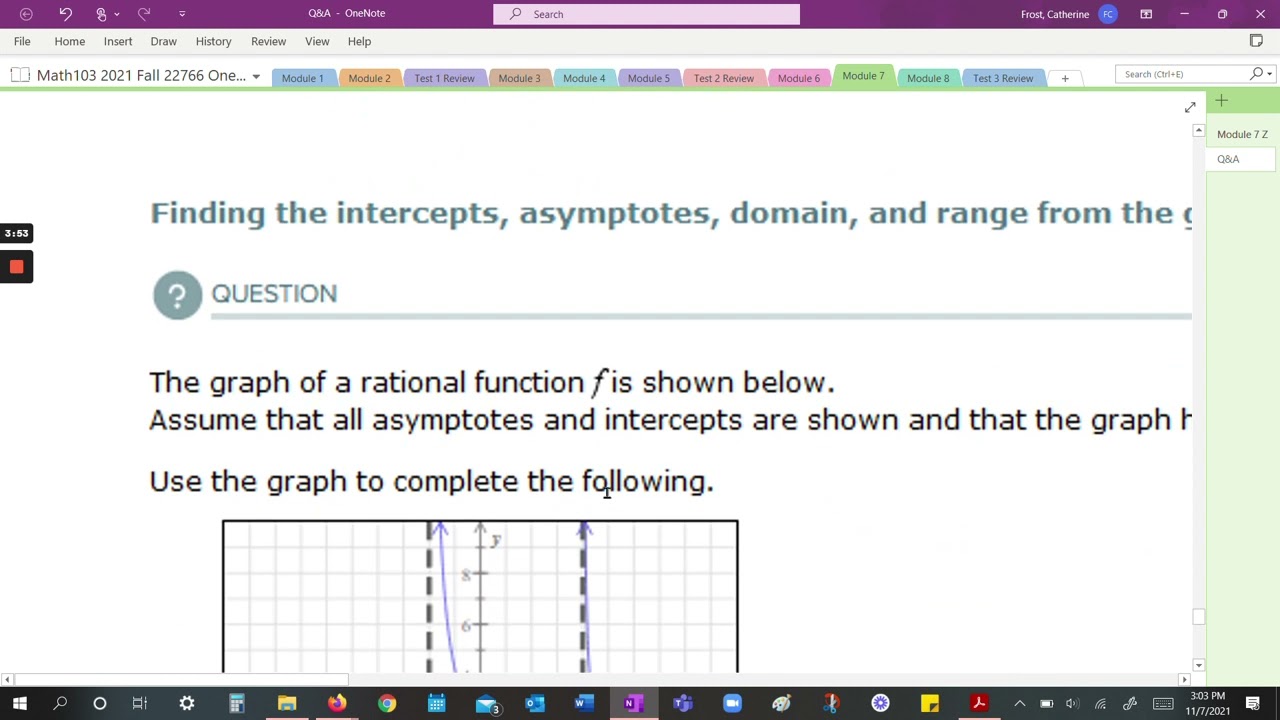Click the Search box in title bar

(646, 14)
